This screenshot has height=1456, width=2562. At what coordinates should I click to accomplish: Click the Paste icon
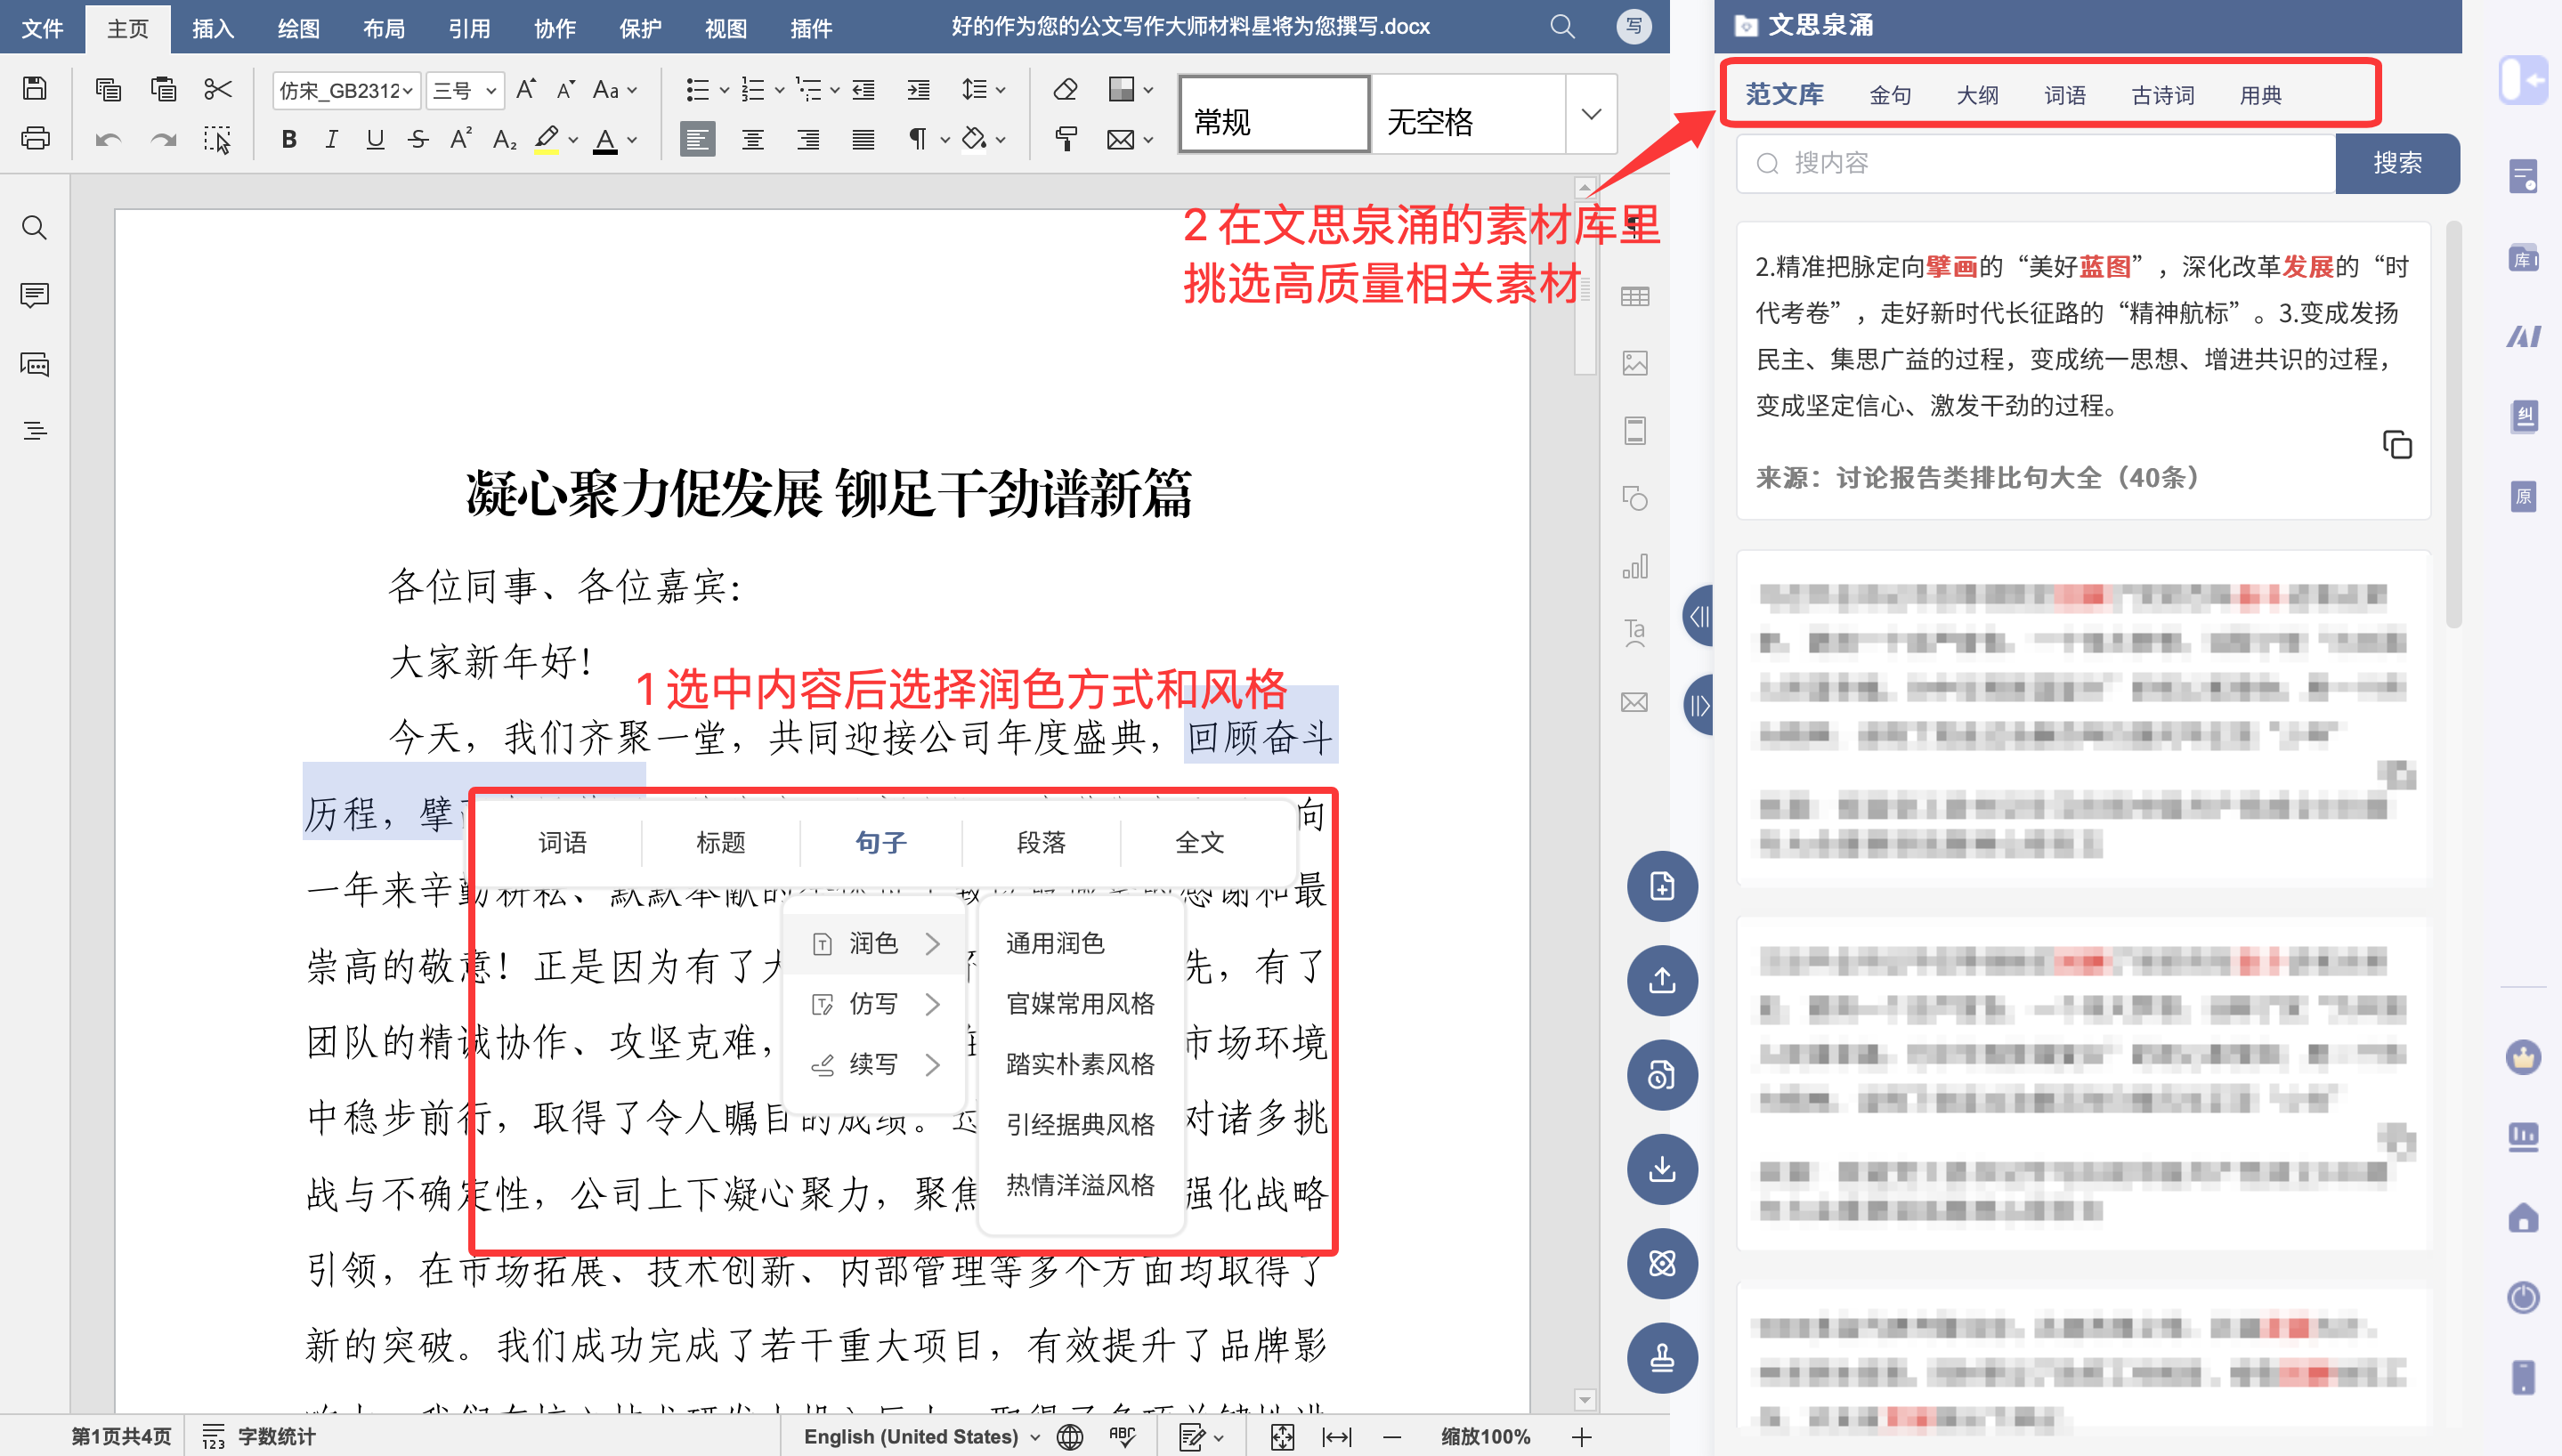[x=163, y=89]
